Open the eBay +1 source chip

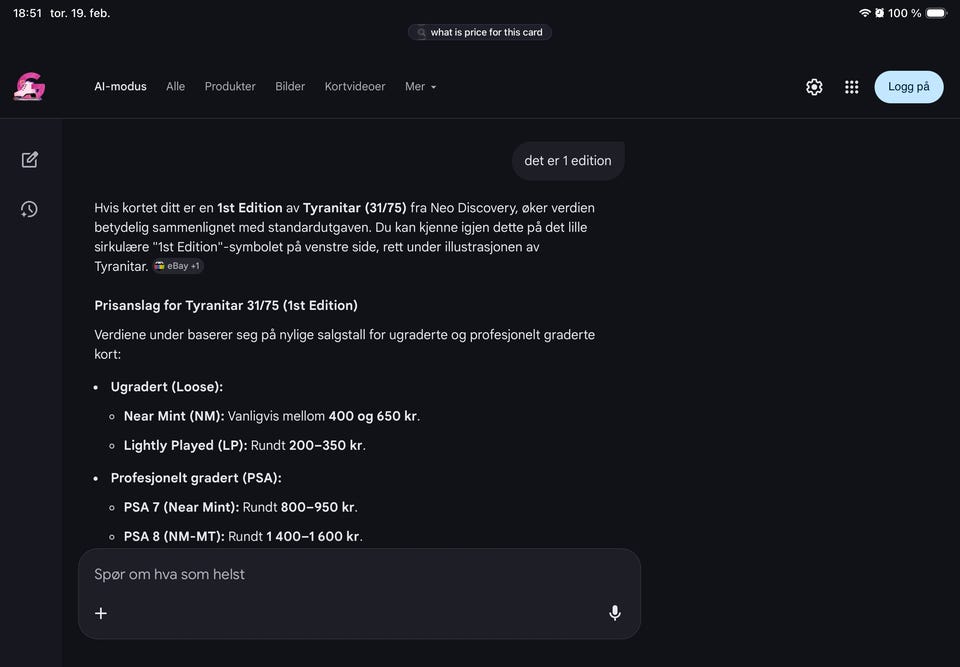coord(178,266)
